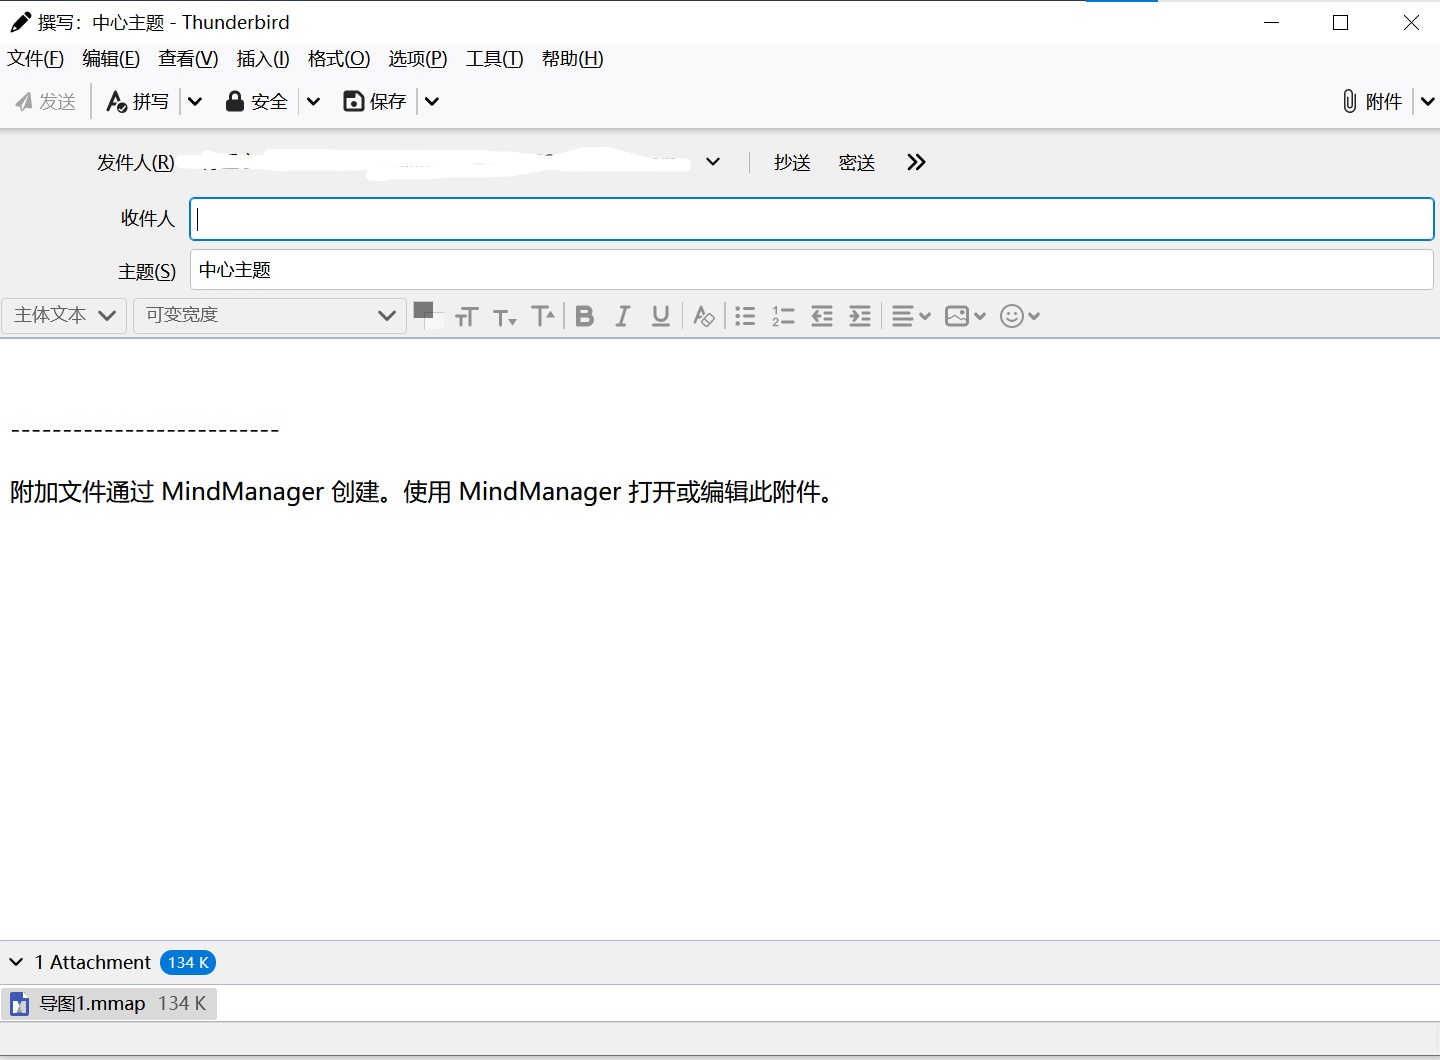This screenshot has width=1440, height=1060.
Task: Close the compose window
Action: point(1411,22)
